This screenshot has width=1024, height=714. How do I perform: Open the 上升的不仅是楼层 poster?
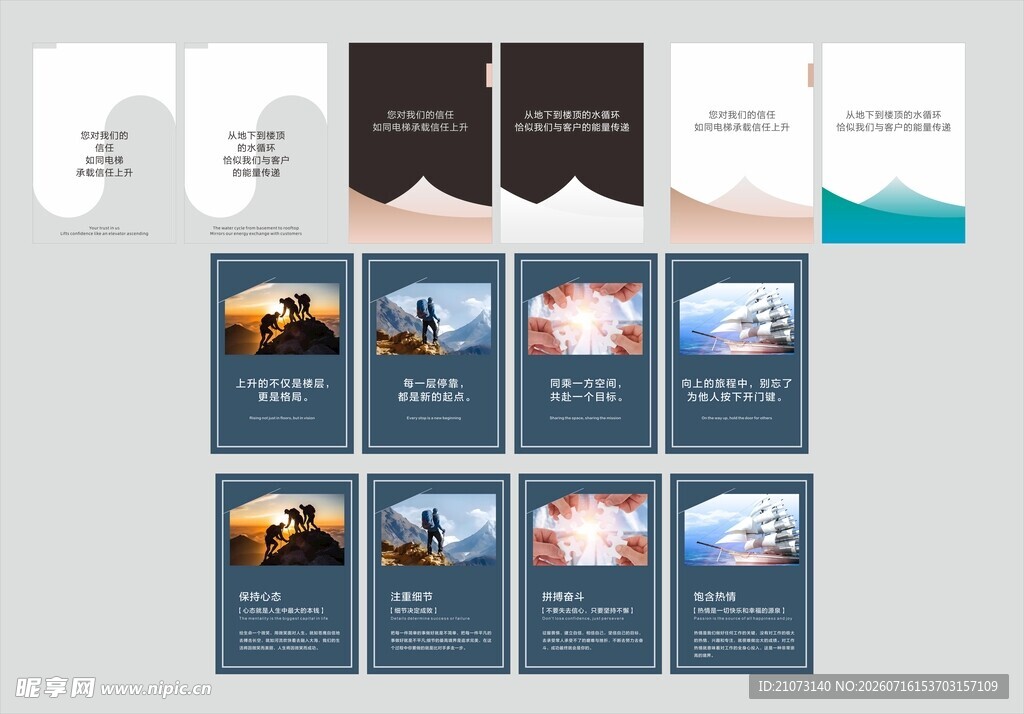[x=282, y=353]
